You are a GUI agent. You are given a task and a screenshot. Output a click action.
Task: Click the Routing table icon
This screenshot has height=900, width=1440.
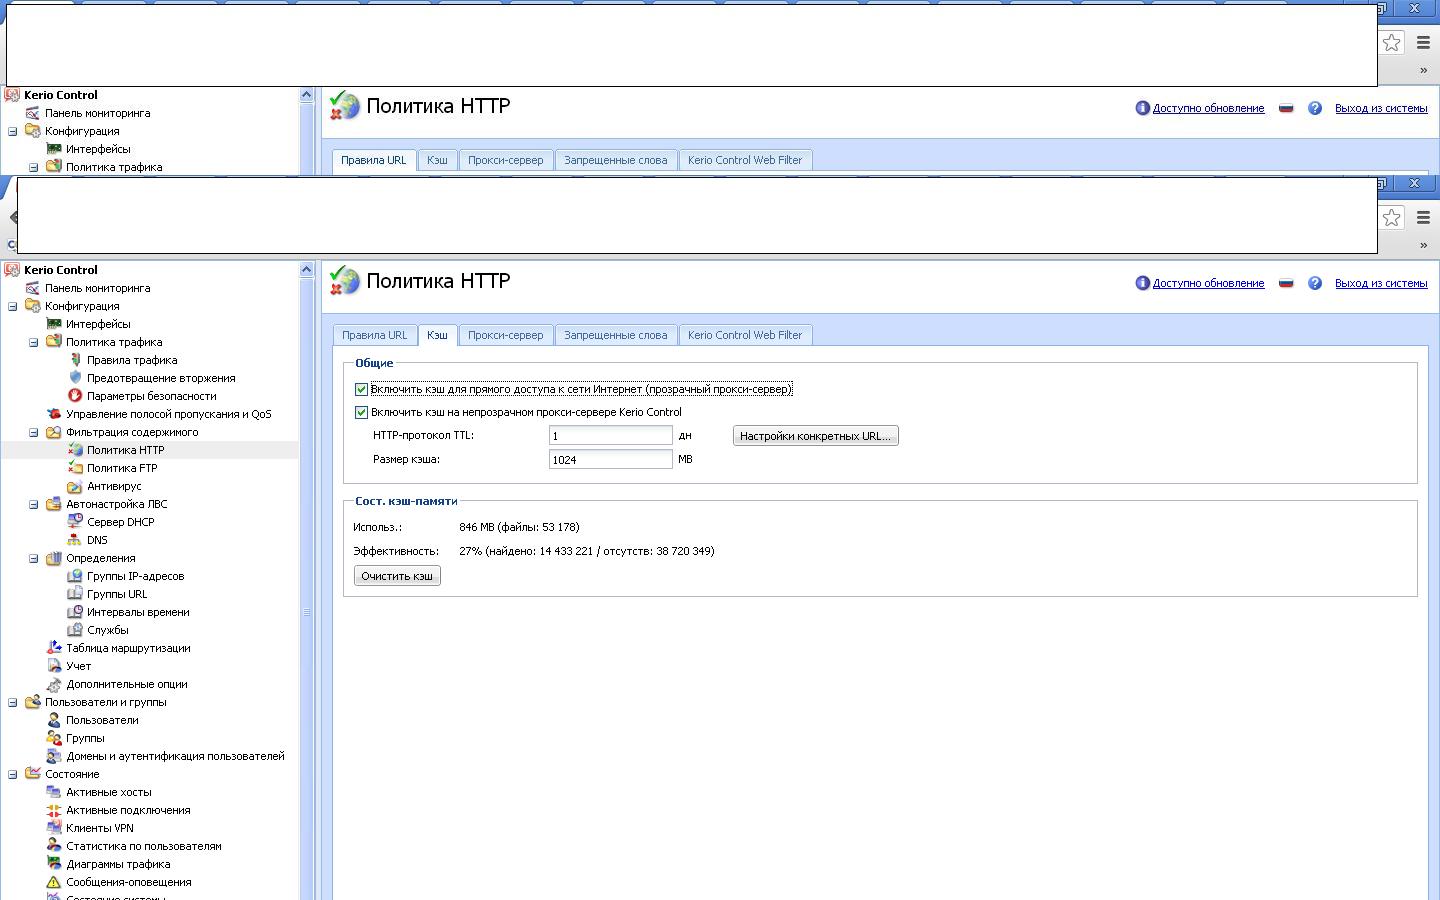(54, 648)
